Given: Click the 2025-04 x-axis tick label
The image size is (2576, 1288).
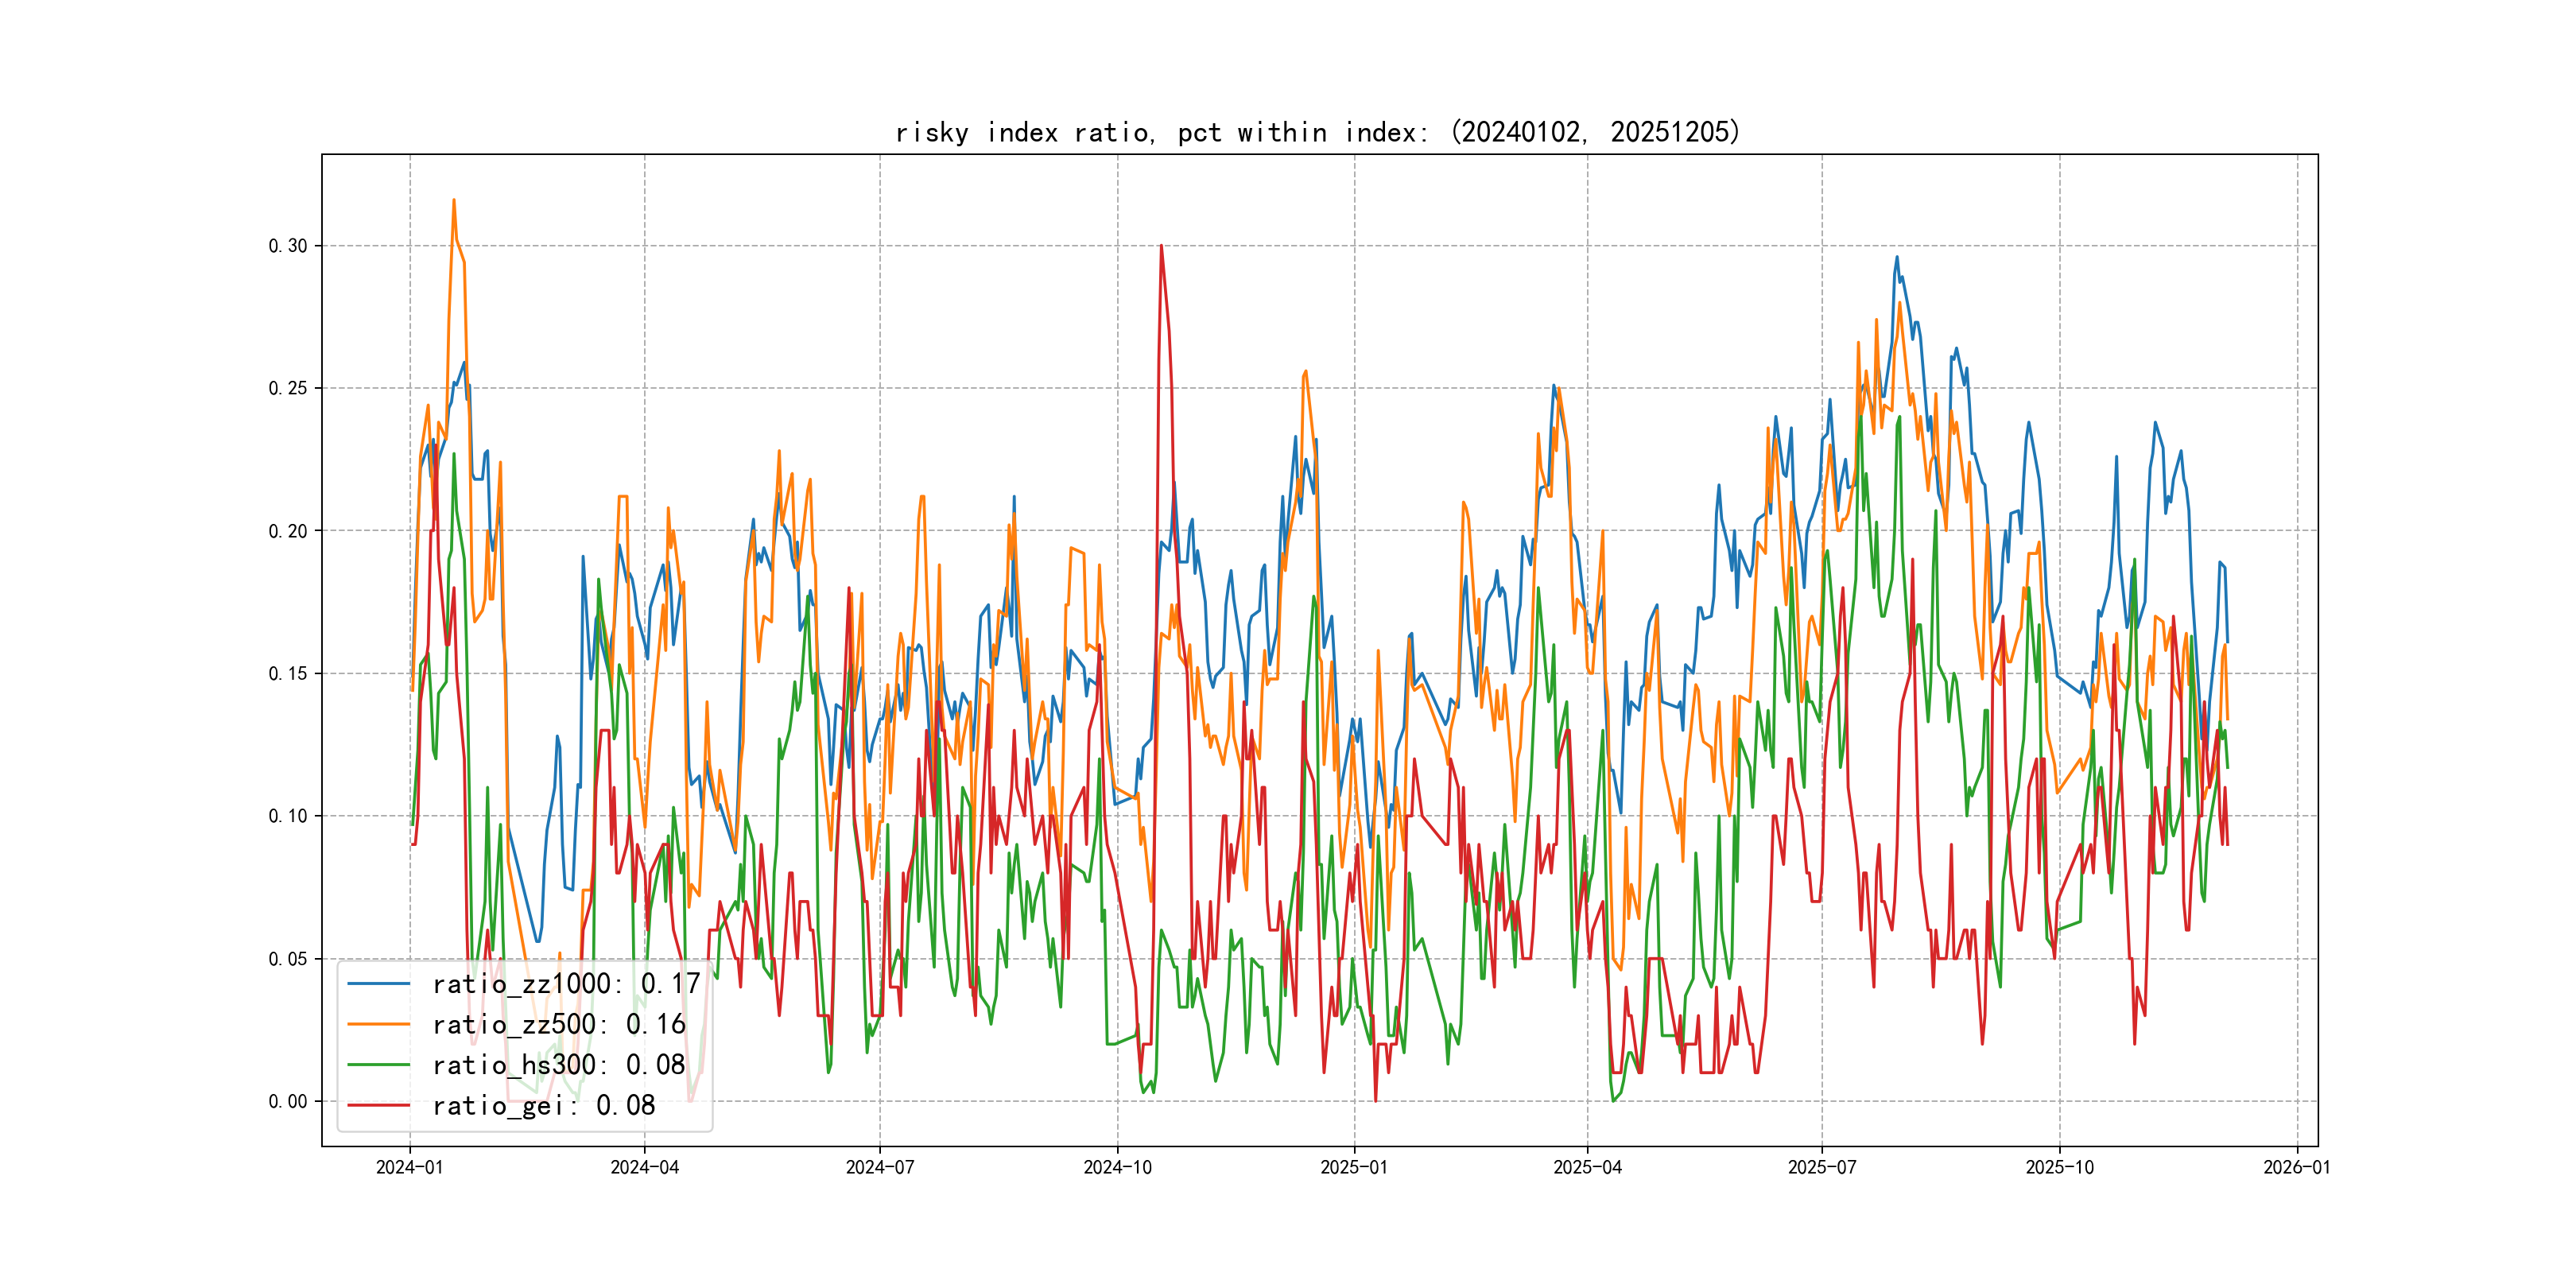Looking at the screenshot, I should pyautogui.click(x=1587, y=1167).
